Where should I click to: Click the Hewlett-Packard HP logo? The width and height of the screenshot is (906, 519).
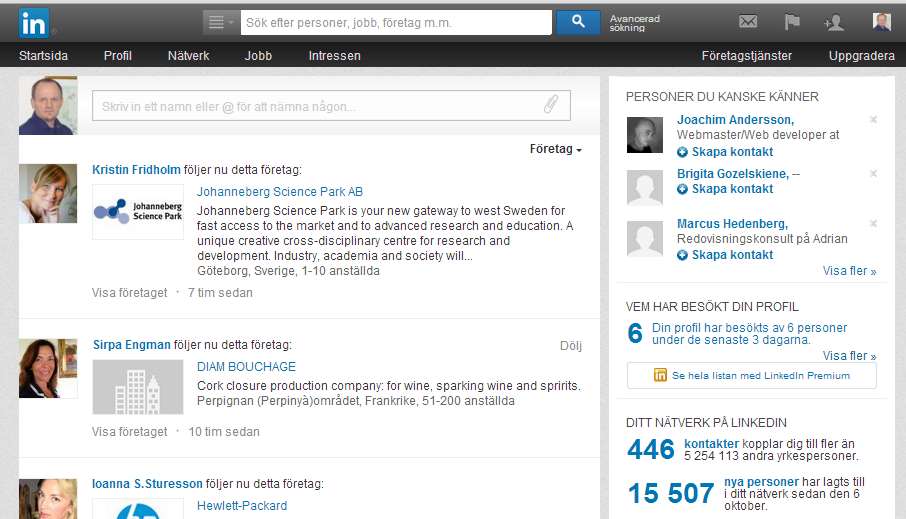coord(138,509)
